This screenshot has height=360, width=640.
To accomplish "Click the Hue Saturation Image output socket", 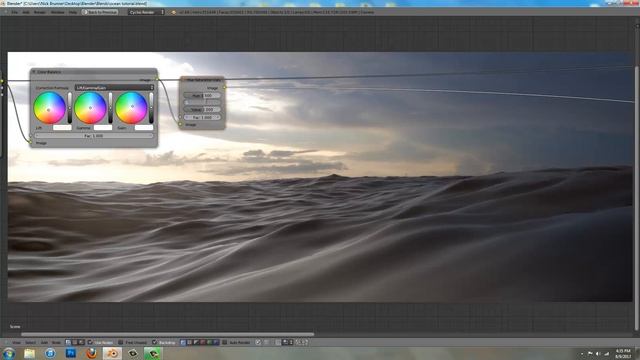I will (x=224, y=87).
